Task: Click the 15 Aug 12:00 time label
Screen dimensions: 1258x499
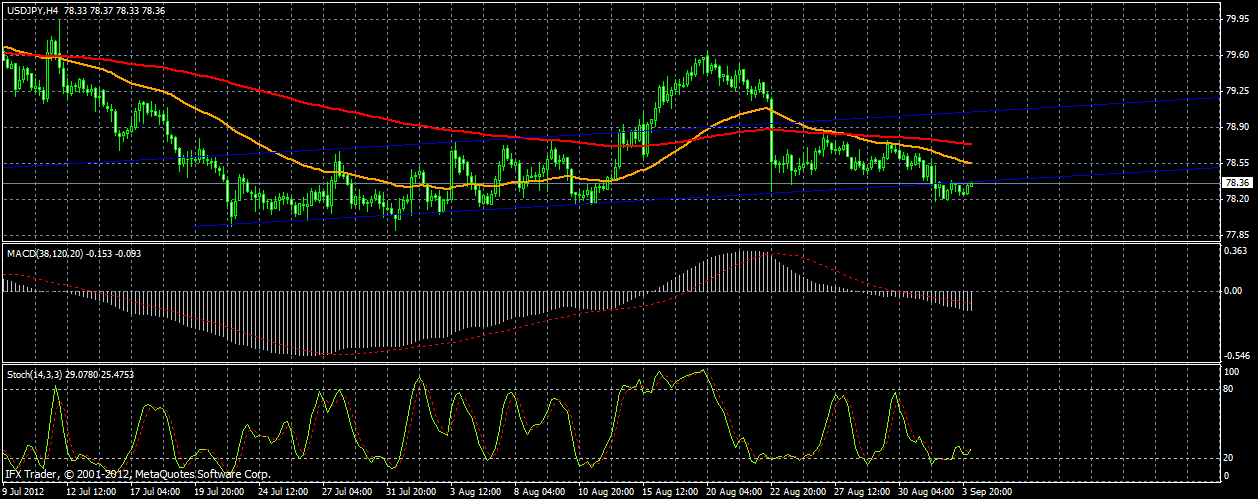Action: click(671, 492)
